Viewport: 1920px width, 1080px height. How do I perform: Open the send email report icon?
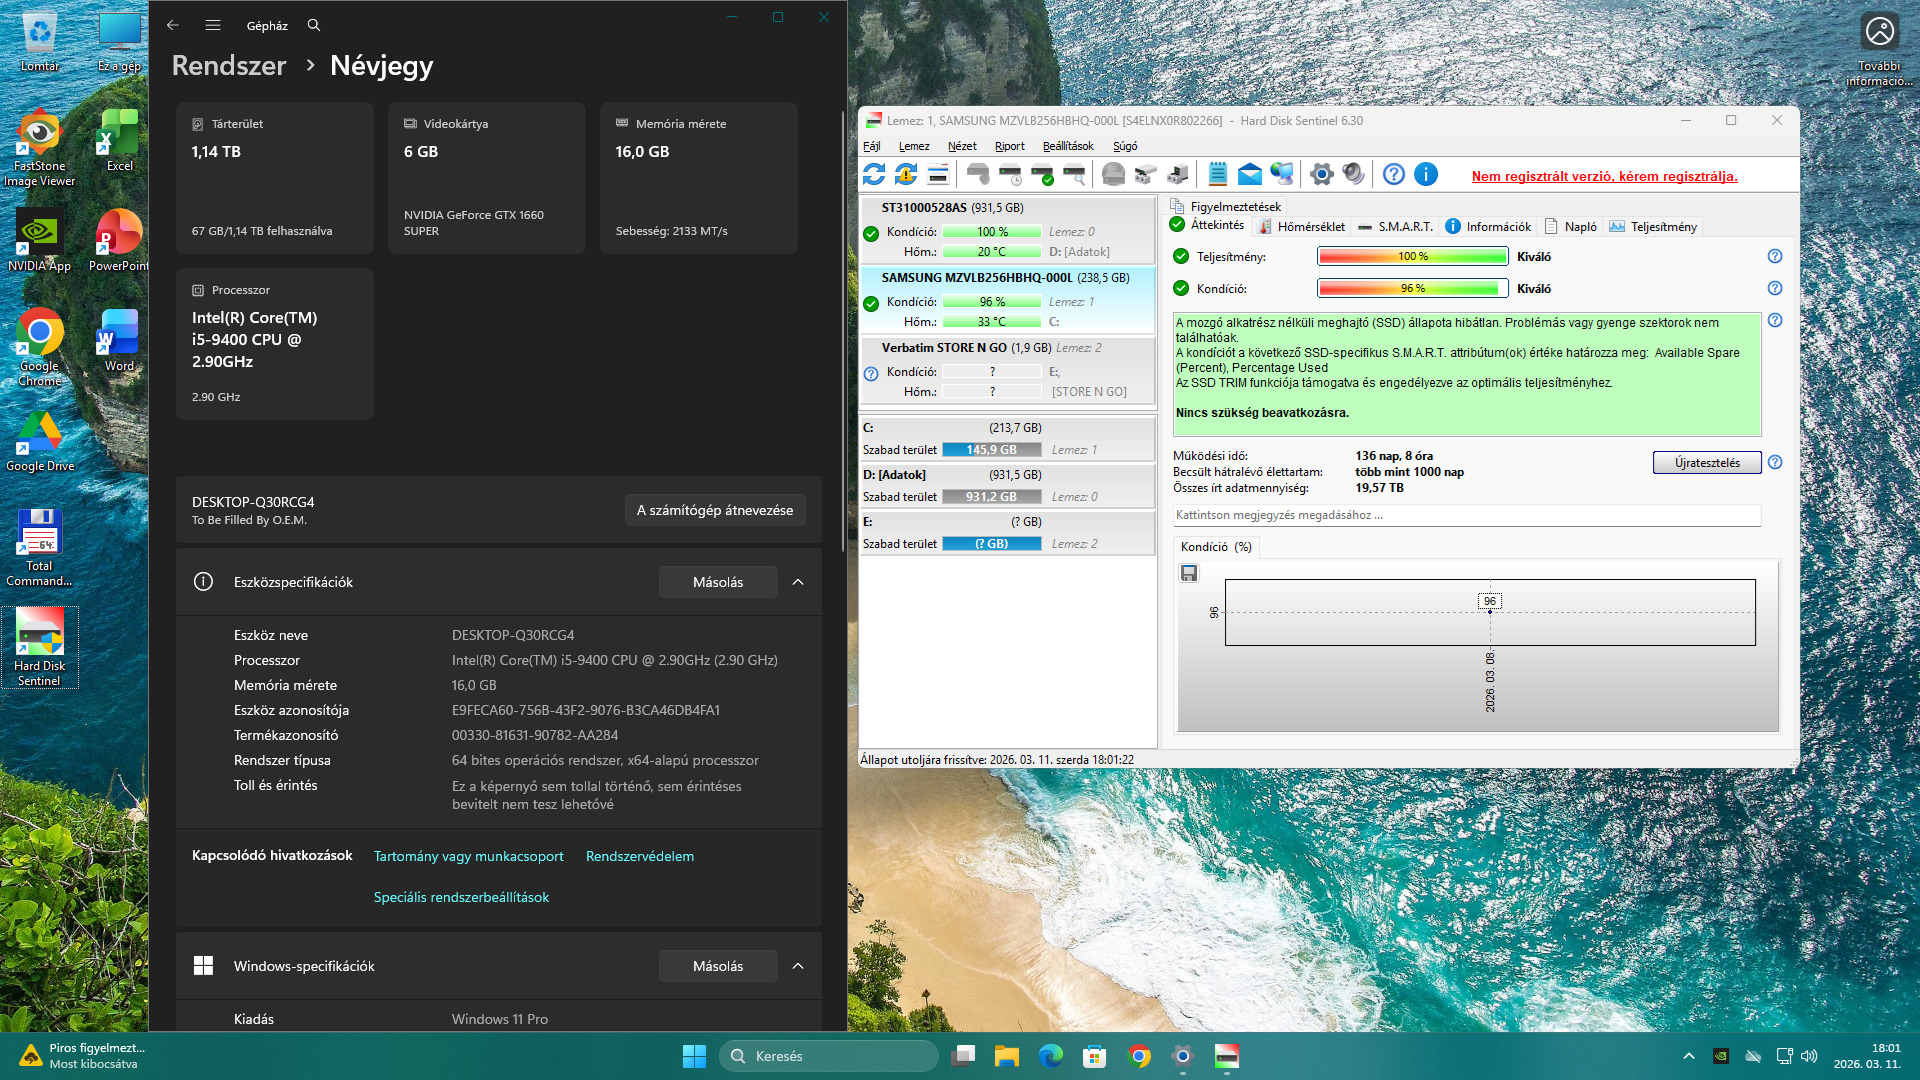pyautogui.click(x=1249, y=174)
